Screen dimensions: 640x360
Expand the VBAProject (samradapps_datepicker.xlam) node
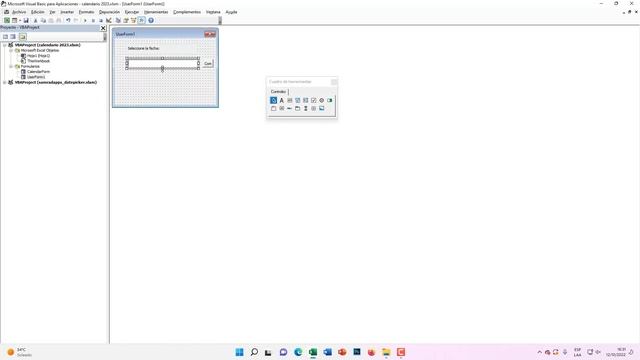[x=4, y=82]
